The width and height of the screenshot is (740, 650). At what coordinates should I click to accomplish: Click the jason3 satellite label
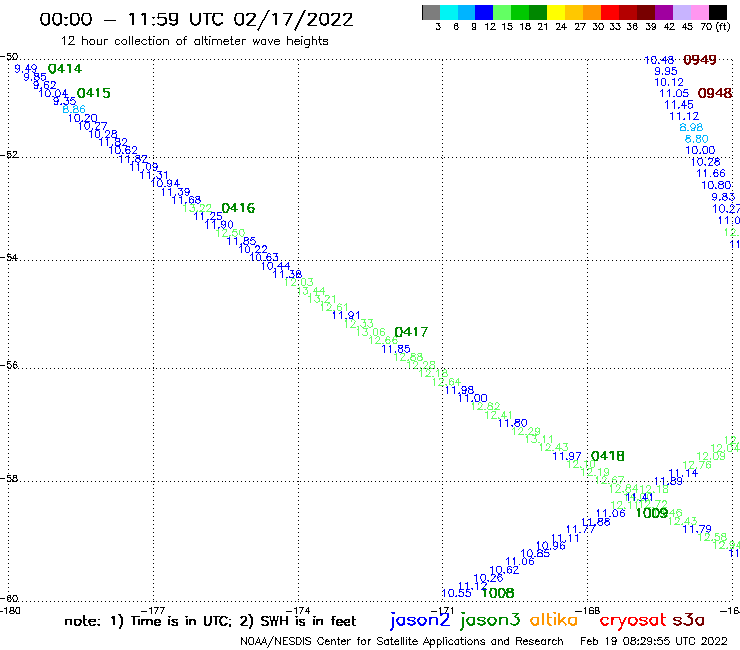490,621
